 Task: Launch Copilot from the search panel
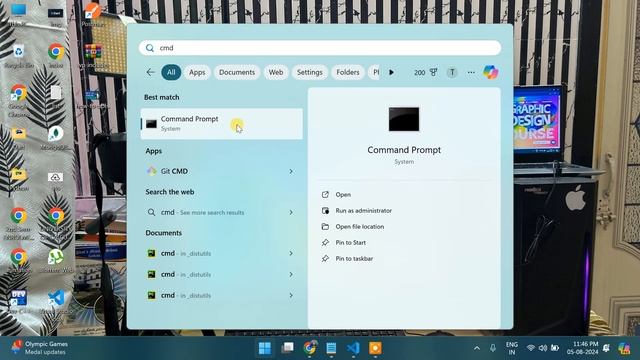tap(491, 72)
